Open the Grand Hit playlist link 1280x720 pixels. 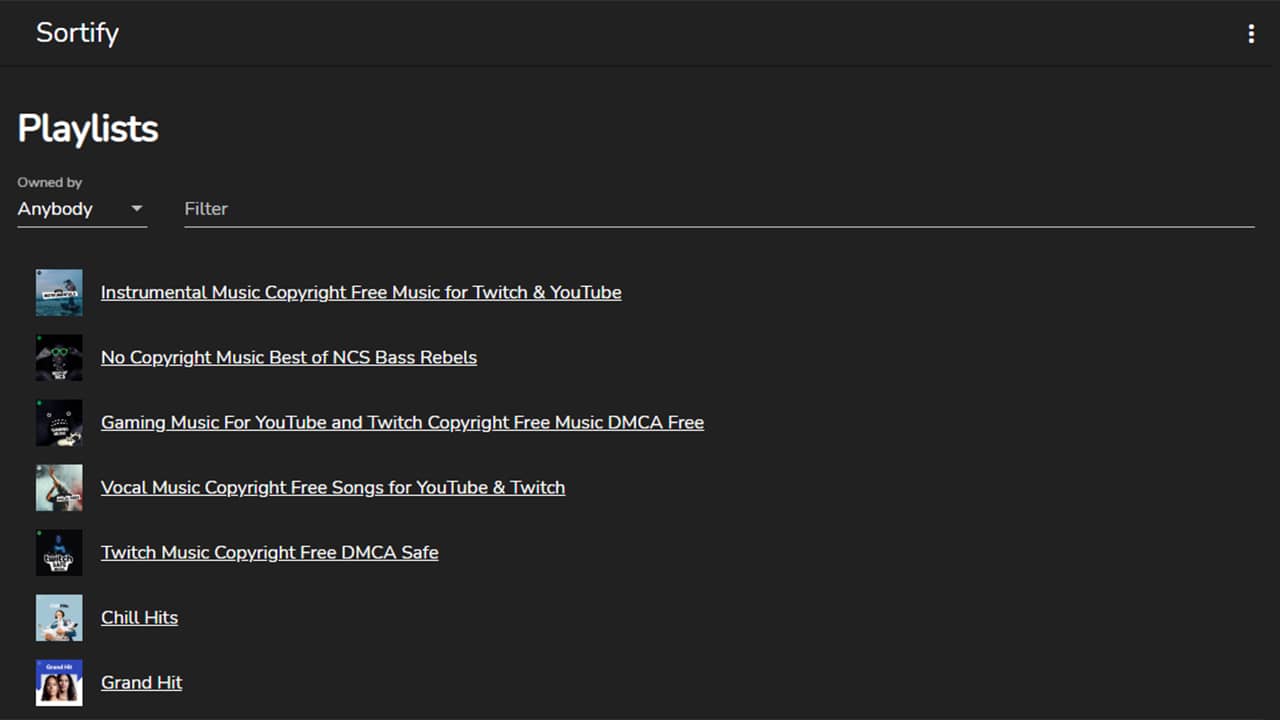(x=141, y=682)
